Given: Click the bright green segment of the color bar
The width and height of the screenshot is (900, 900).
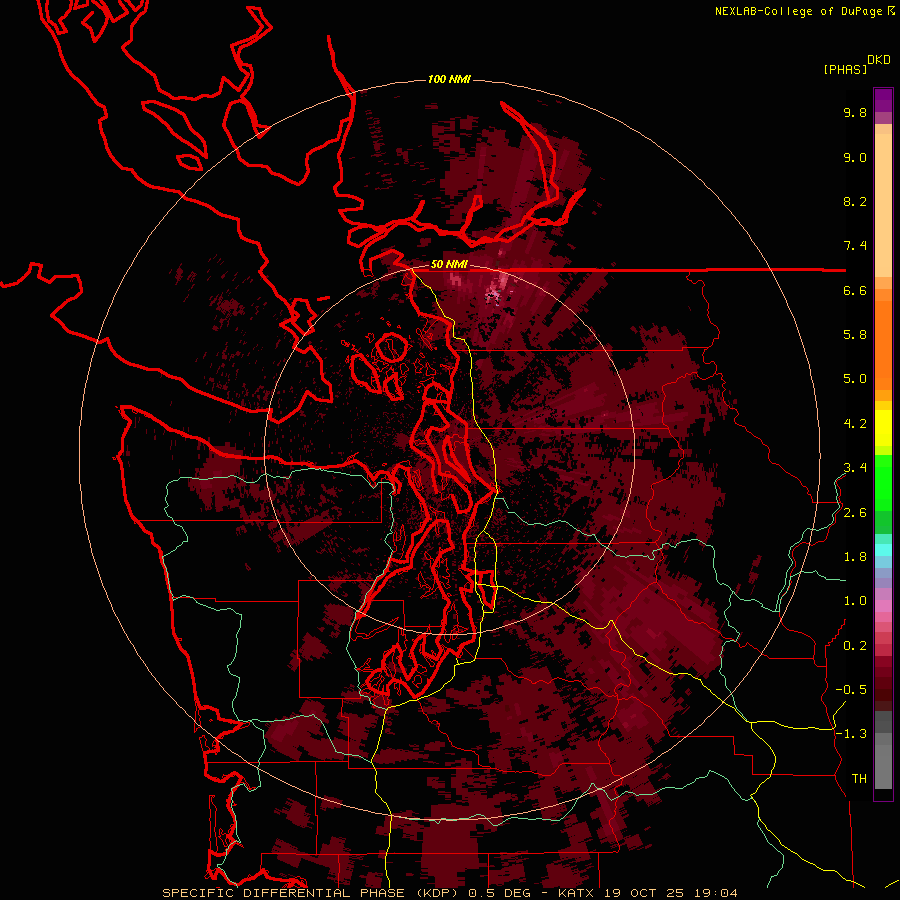Looking at the screenshot, I should click(883, 482).
